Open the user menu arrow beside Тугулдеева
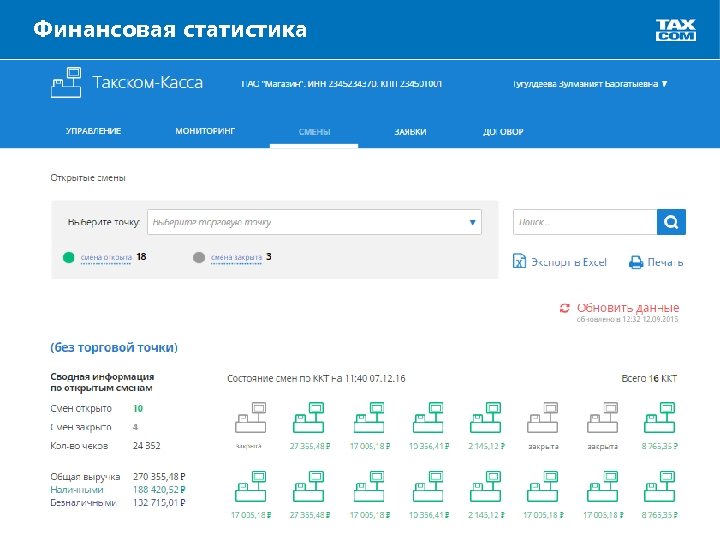 [664, 84]
